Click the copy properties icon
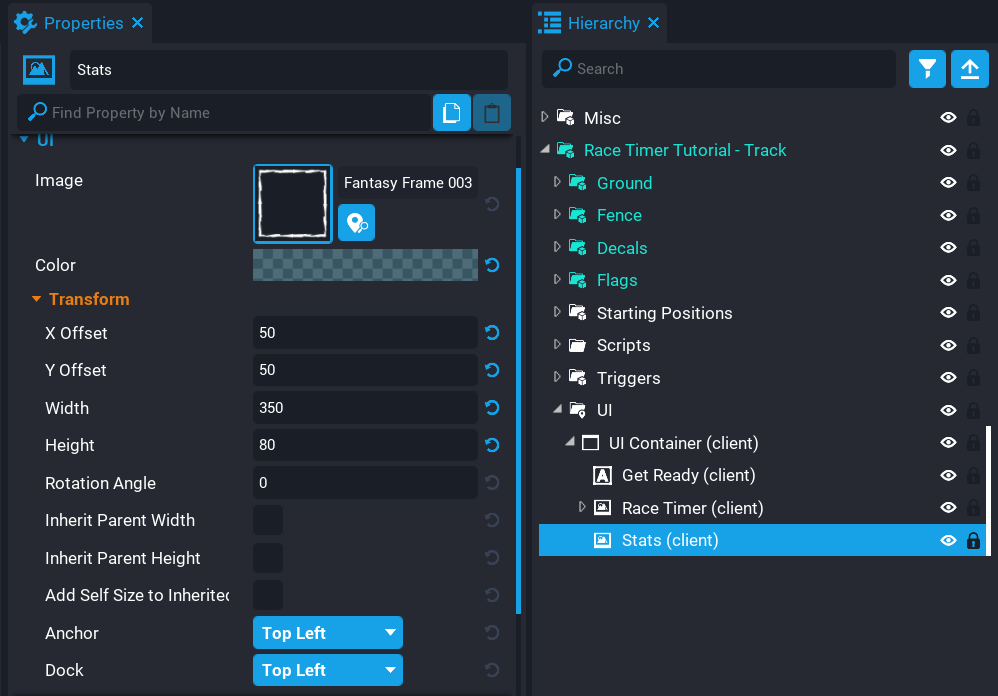 point(452,113)
